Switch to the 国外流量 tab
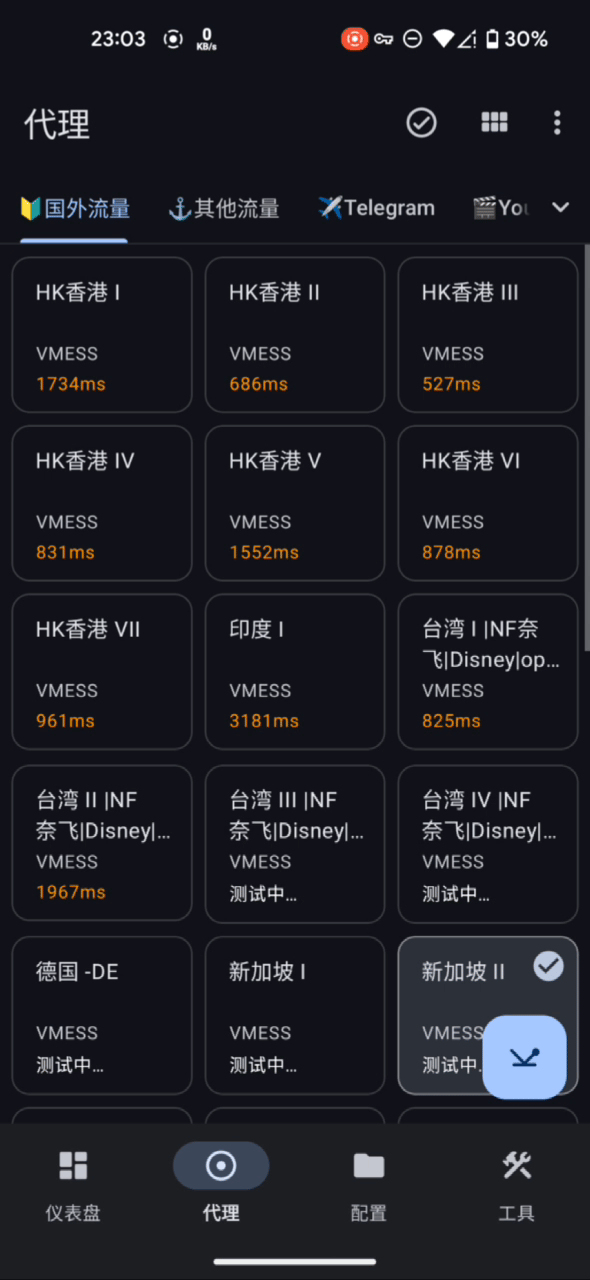Screen dimensions: 590x1280 (75, 208)
